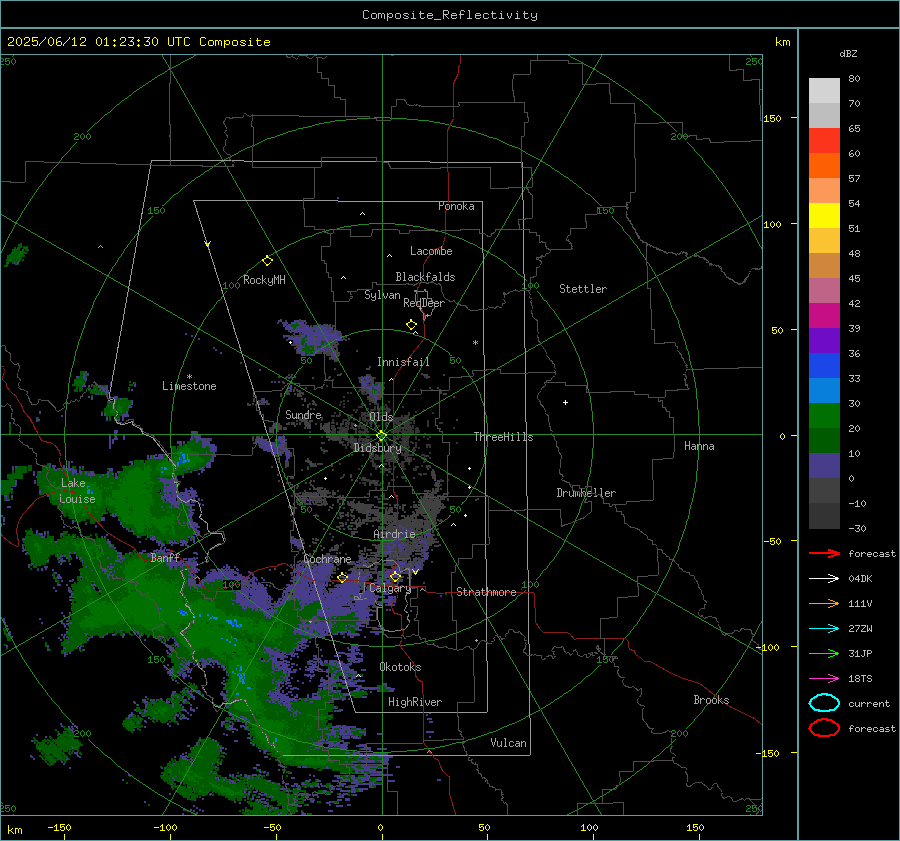This screenshot has width=900, height=841.
Task: Click the Vulcan town label
Action: click(508, 743)
